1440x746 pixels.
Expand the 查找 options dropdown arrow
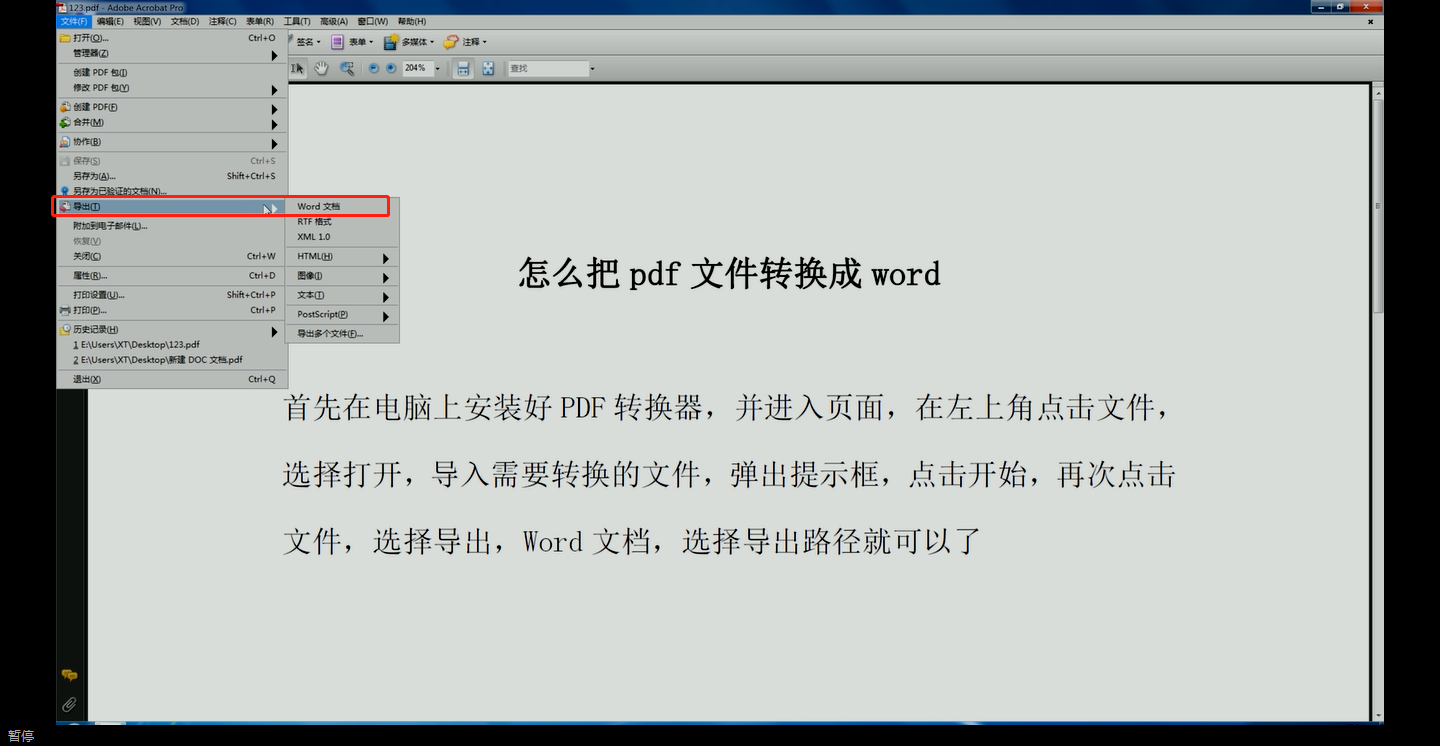pos(592,69)
